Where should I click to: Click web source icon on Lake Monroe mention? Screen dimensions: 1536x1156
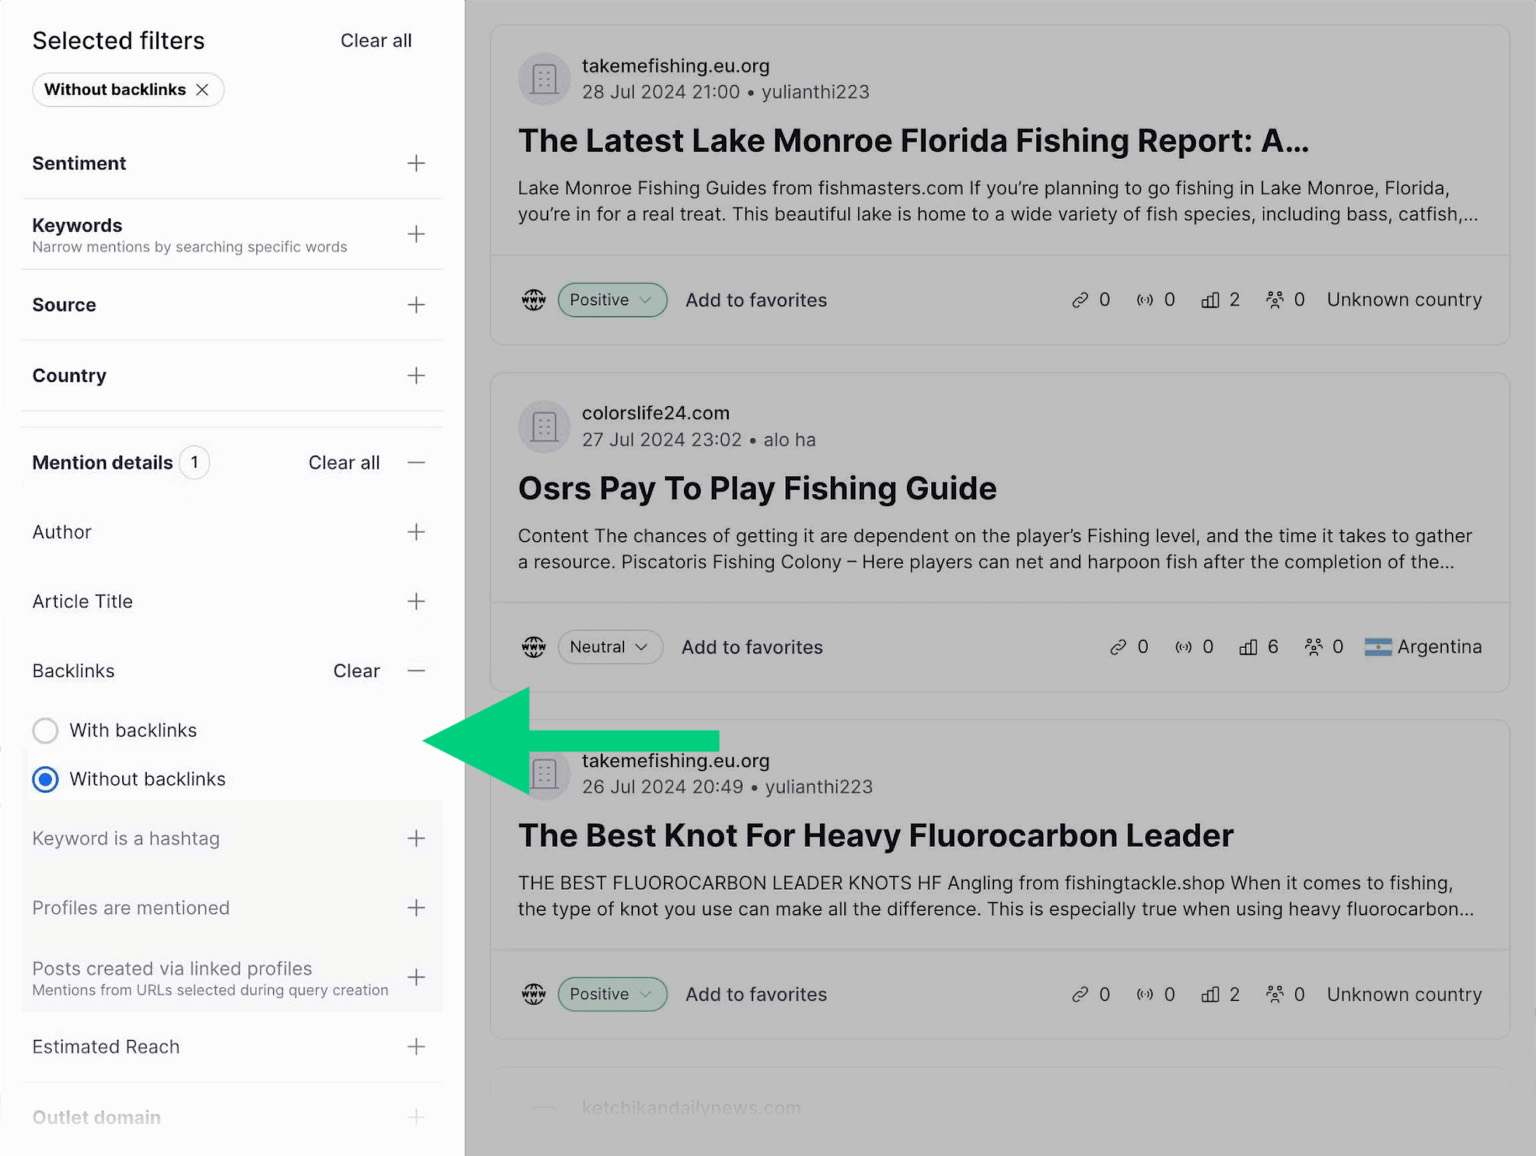534,300
